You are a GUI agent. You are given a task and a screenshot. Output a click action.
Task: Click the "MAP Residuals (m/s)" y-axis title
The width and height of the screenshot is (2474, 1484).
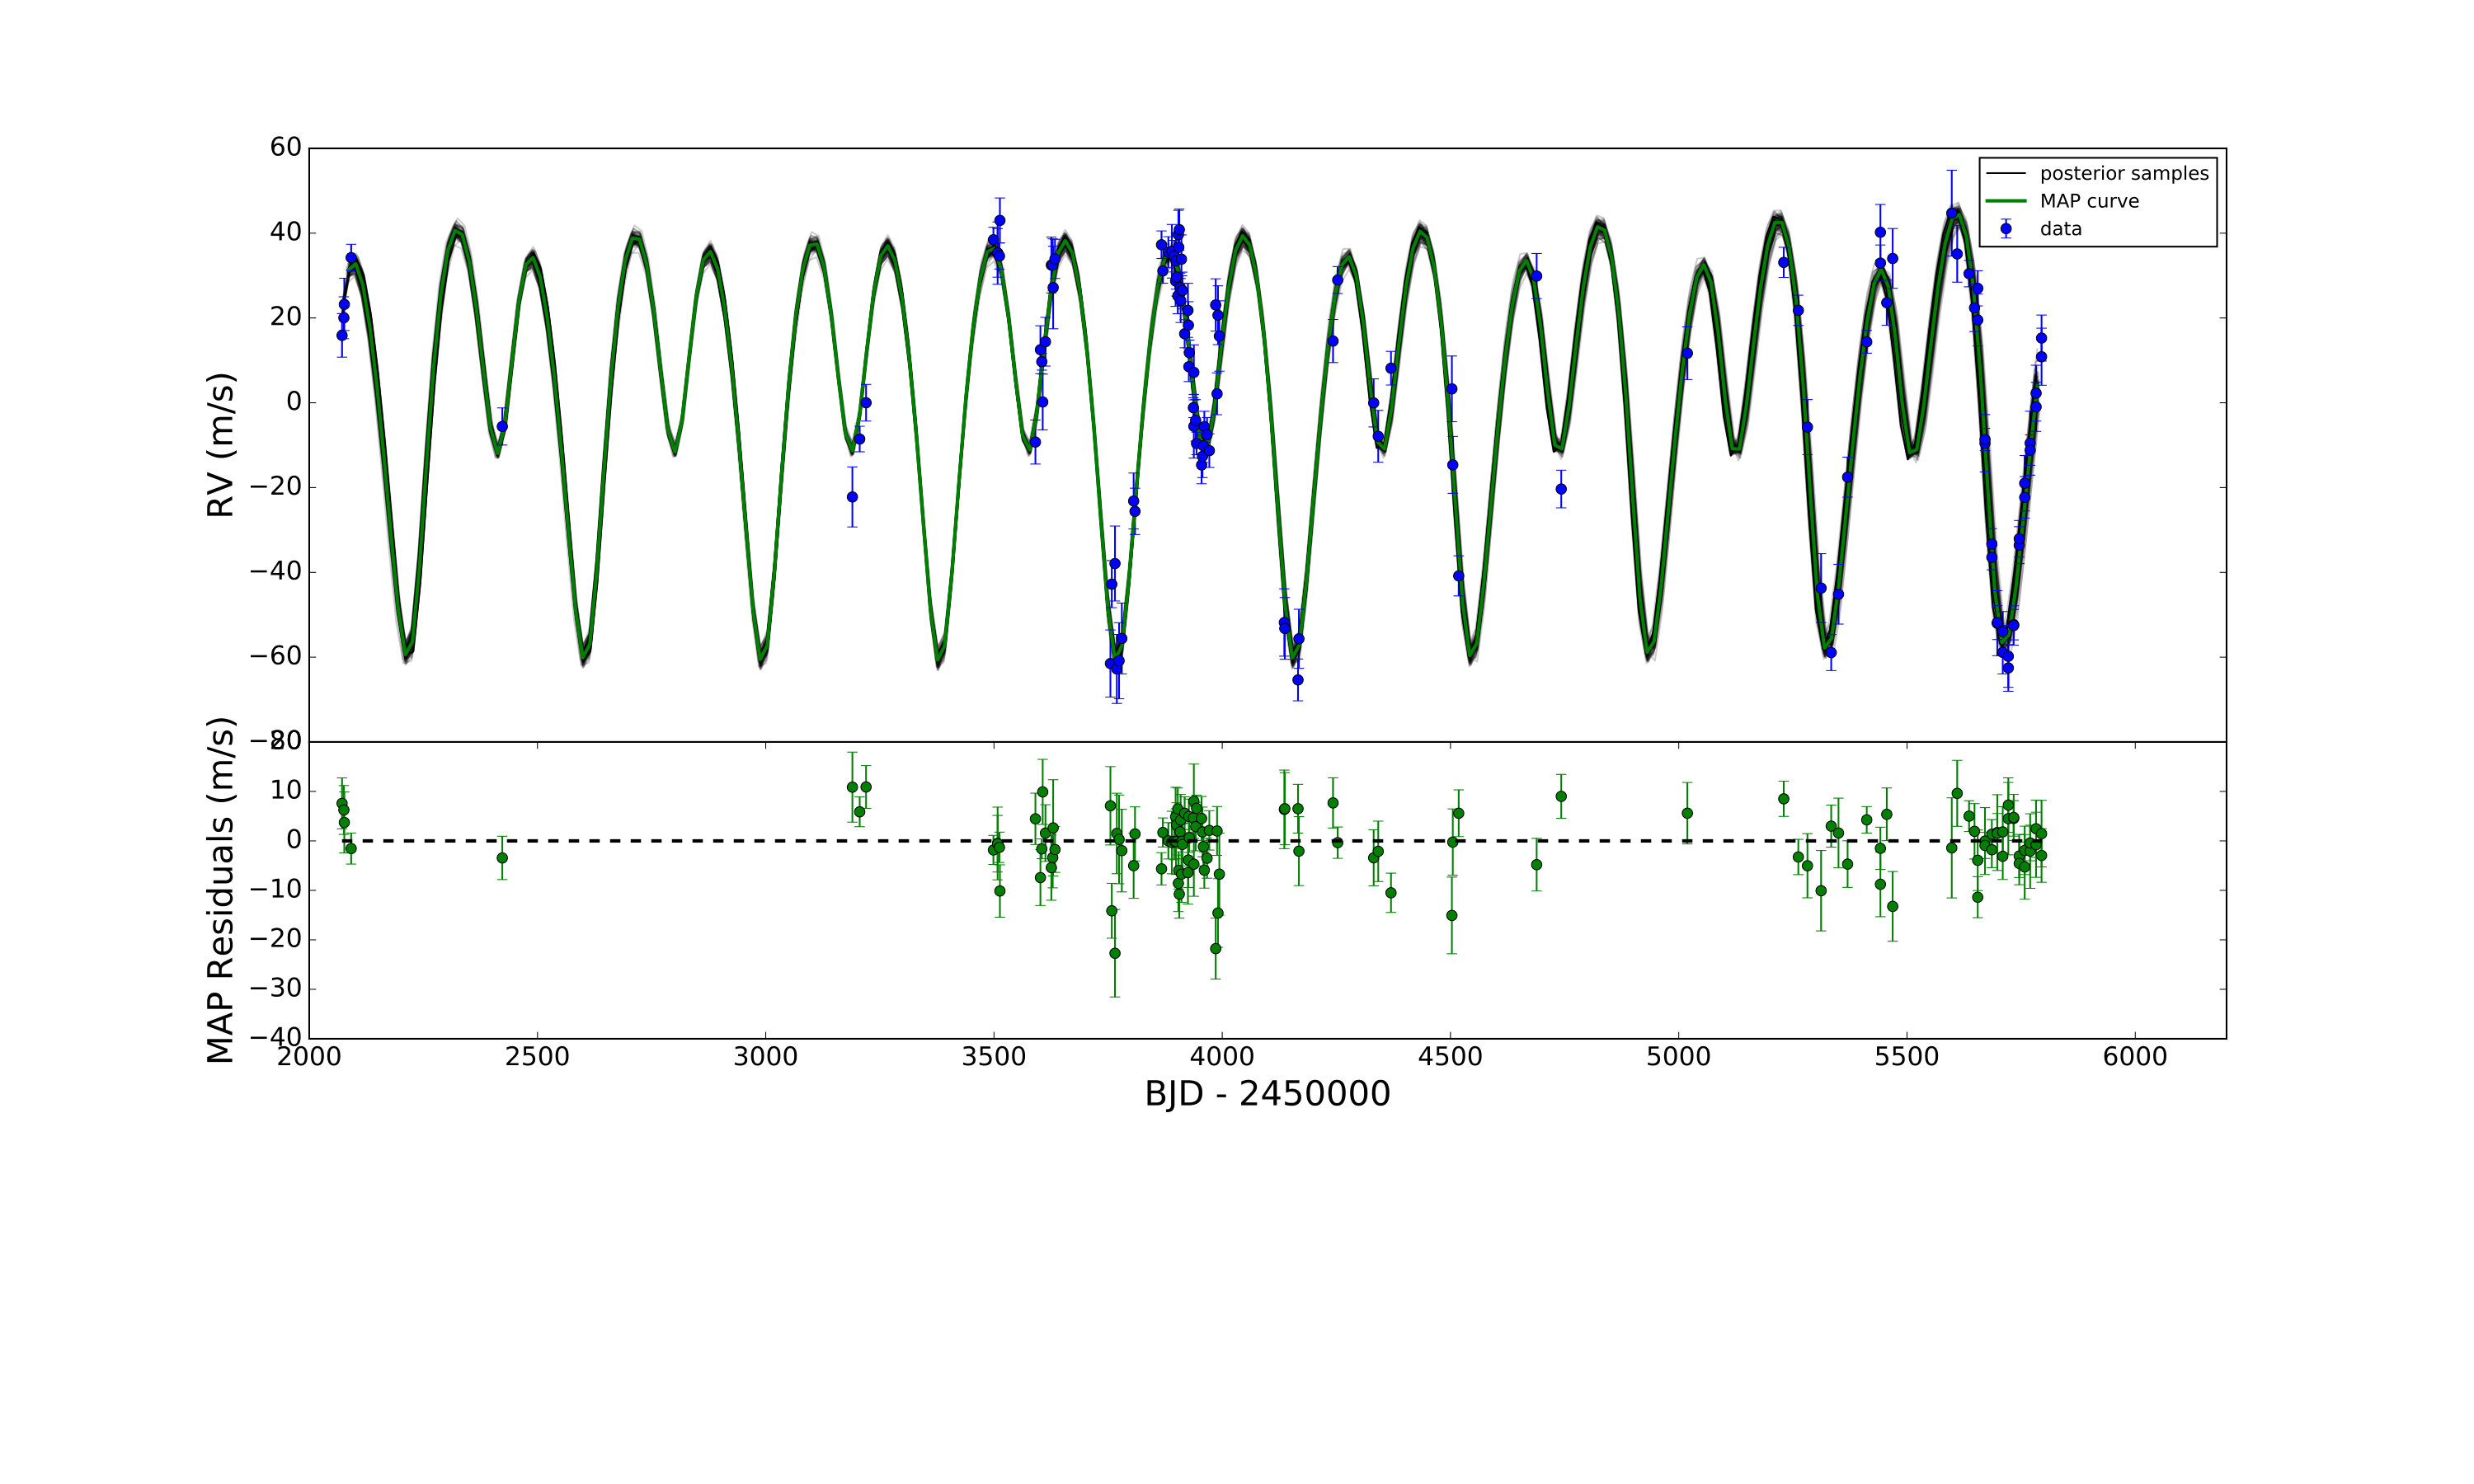[220, 890]
